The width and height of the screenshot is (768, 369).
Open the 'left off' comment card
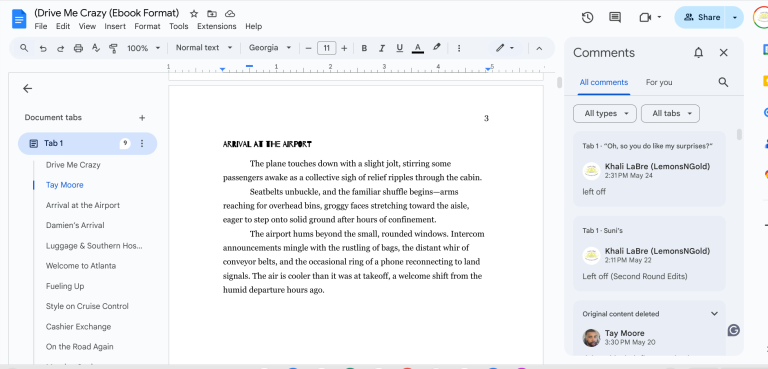coord(649,169)
